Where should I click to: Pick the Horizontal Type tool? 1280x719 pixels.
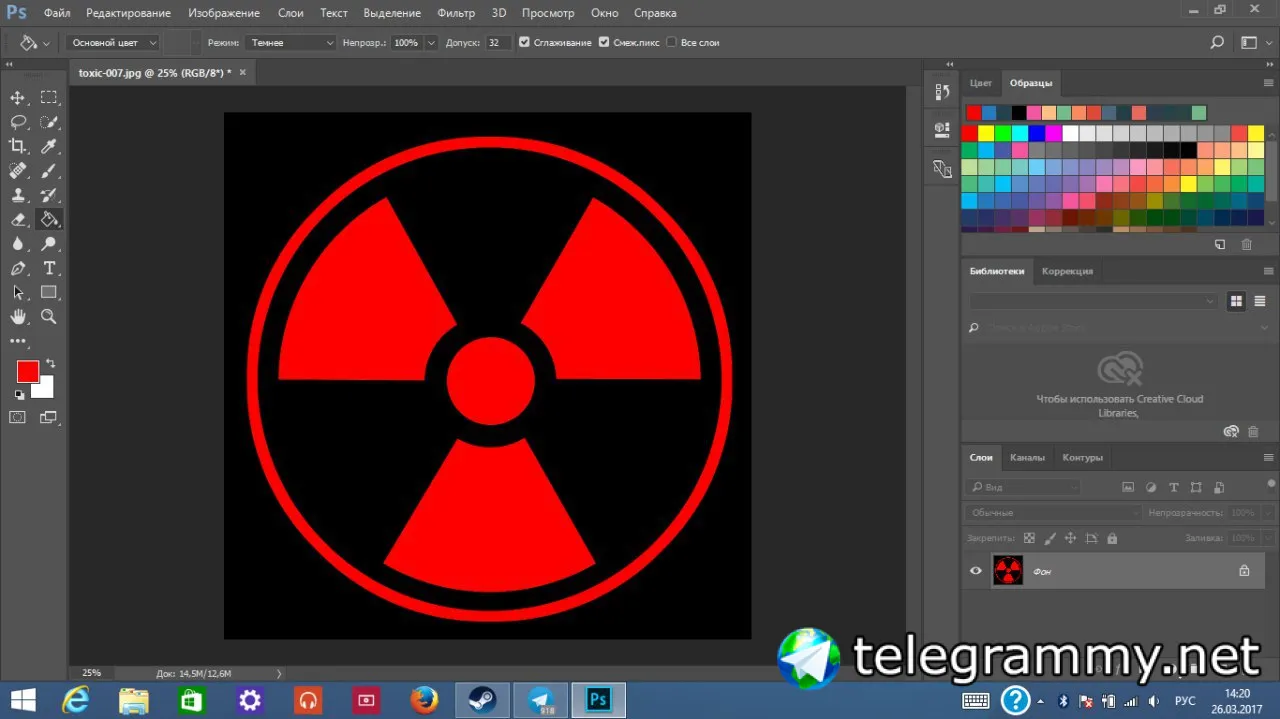tap(49, 269)
